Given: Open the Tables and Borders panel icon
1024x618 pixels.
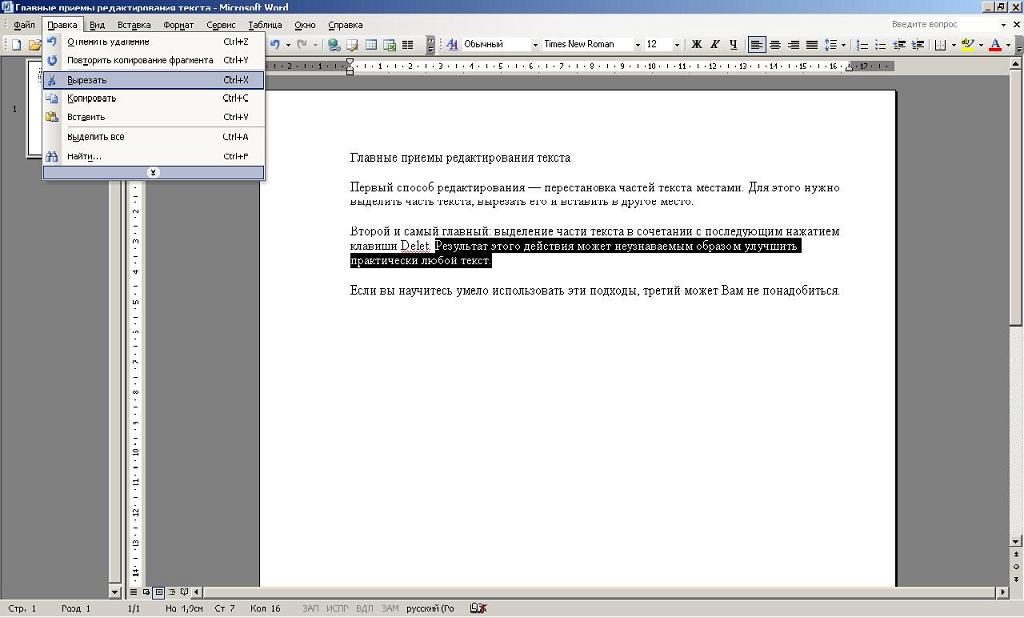Looking at the screenshot, I should tap(353, 44).
